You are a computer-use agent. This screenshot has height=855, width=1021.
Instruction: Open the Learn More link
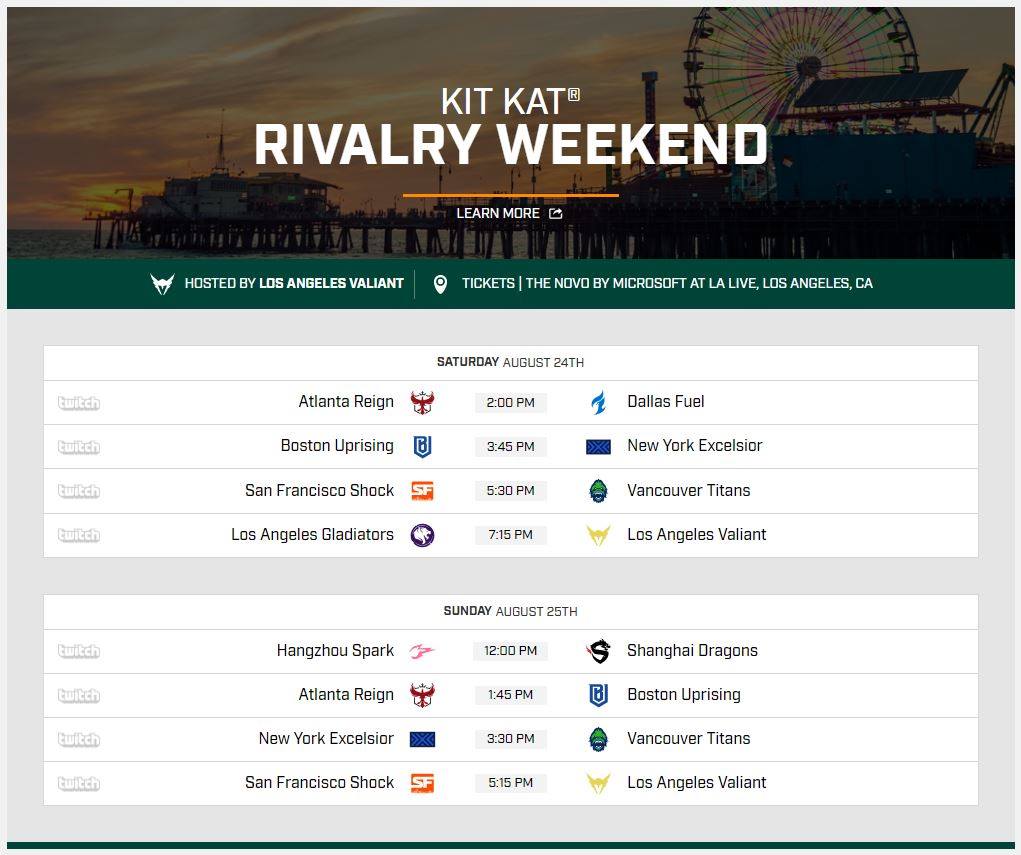coord(498,214)
